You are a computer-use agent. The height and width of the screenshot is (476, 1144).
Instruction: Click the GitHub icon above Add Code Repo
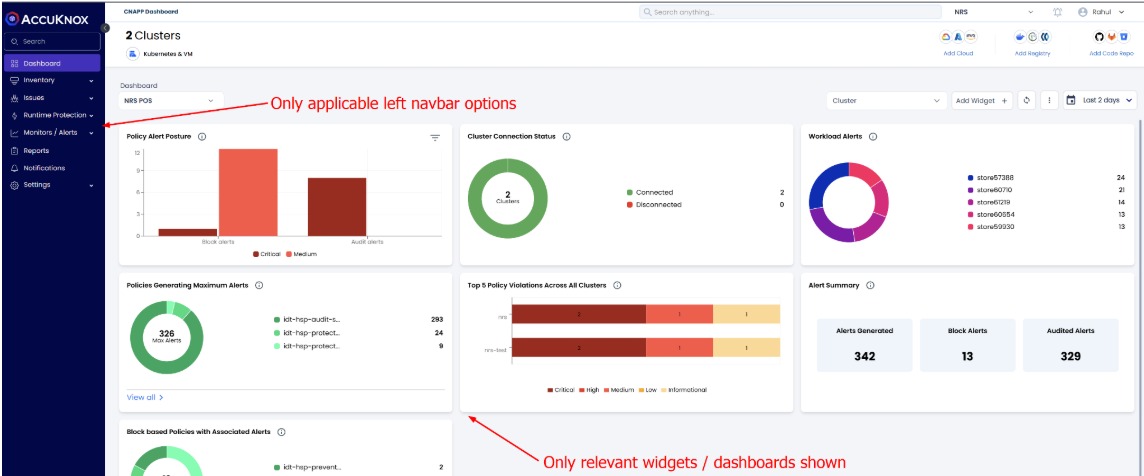[x=1097, y=37]
